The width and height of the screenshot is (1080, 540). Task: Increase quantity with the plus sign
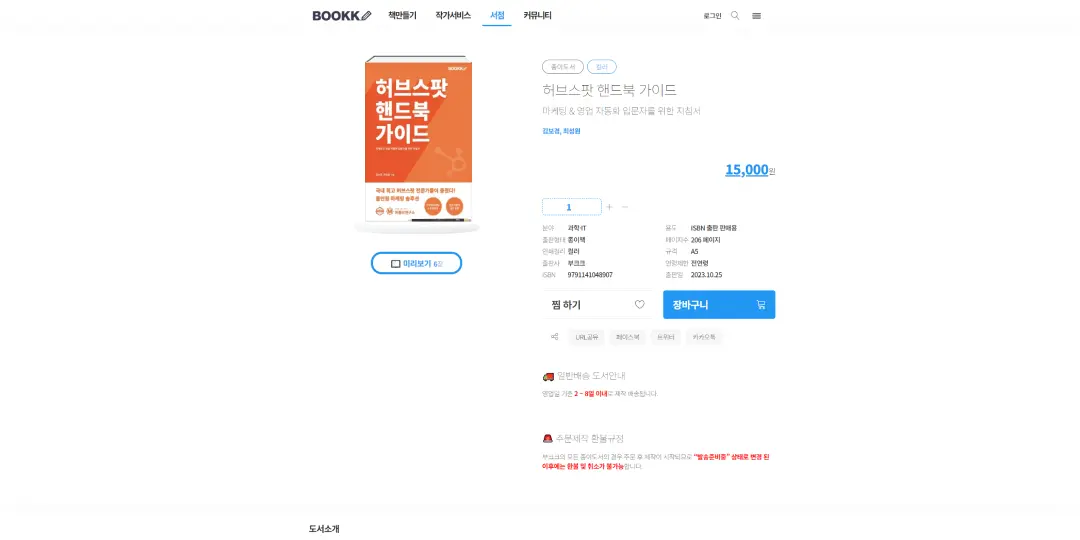(609, 207)
